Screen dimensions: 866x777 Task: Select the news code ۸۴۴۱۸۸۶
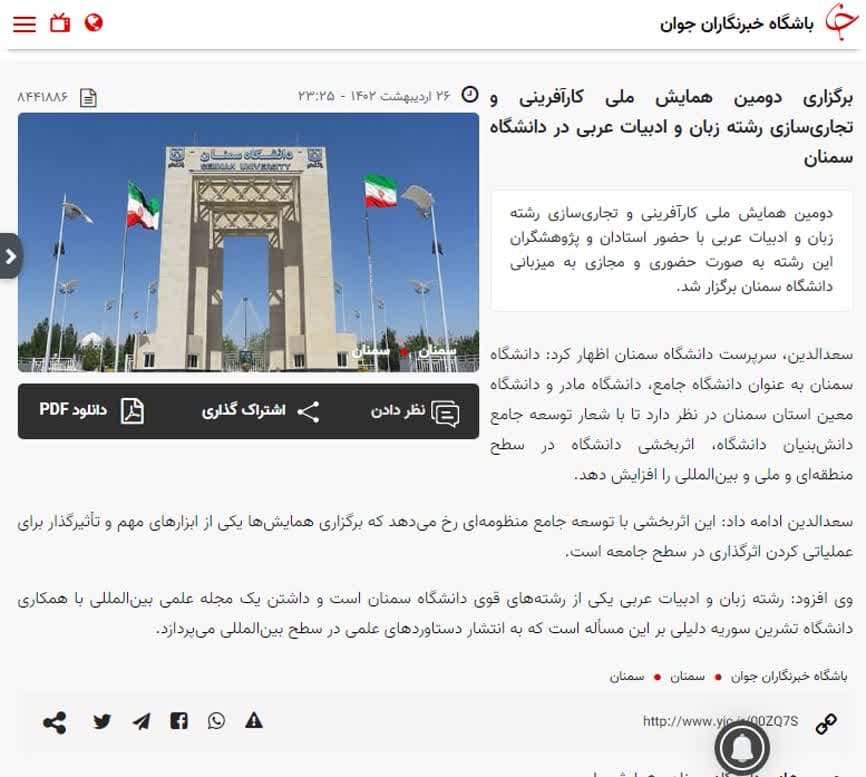click(x=42, y=97)
